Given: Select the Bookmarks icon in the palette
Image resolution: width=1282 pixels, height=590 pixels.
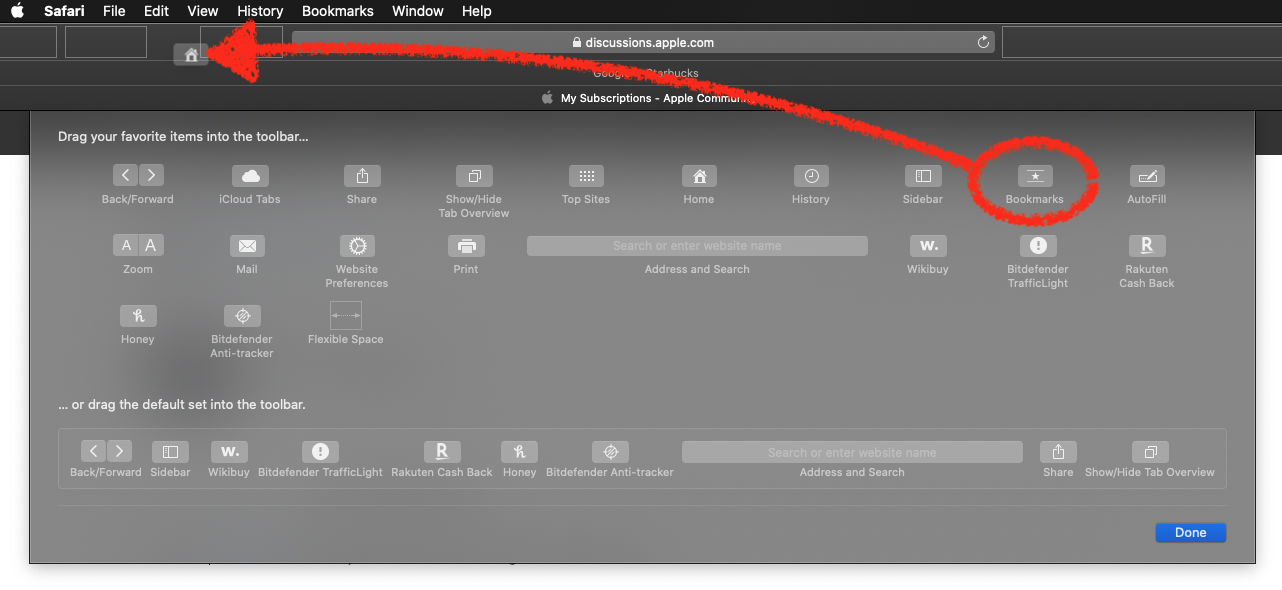Looking at the screenshot, I should point(1035,176).
